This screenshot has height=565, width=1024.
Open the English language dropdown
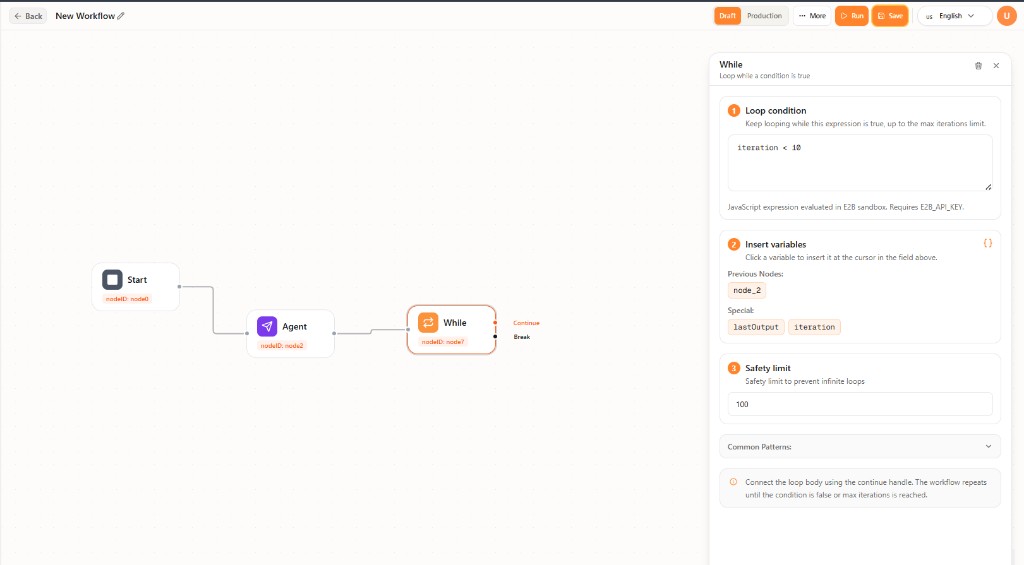point(954,16)
